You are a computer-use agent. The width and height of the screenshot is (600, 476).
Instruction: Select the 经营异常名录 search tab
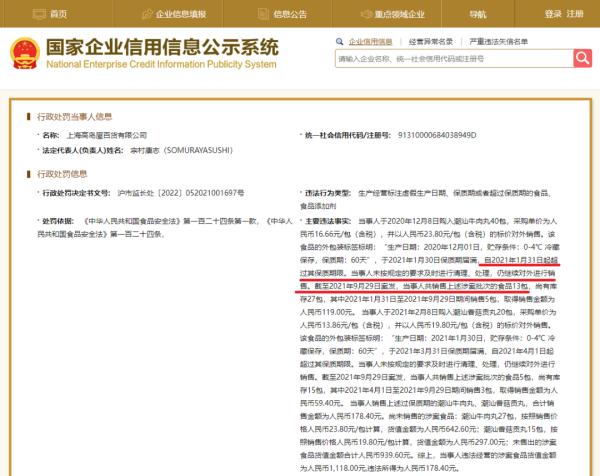coord(430,41)
